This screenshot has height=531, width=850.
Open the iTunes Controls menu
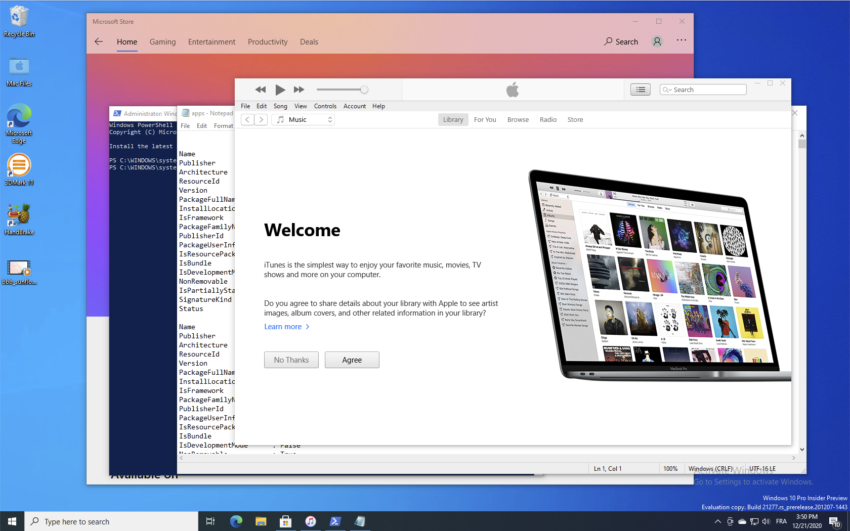pos(325,106)
